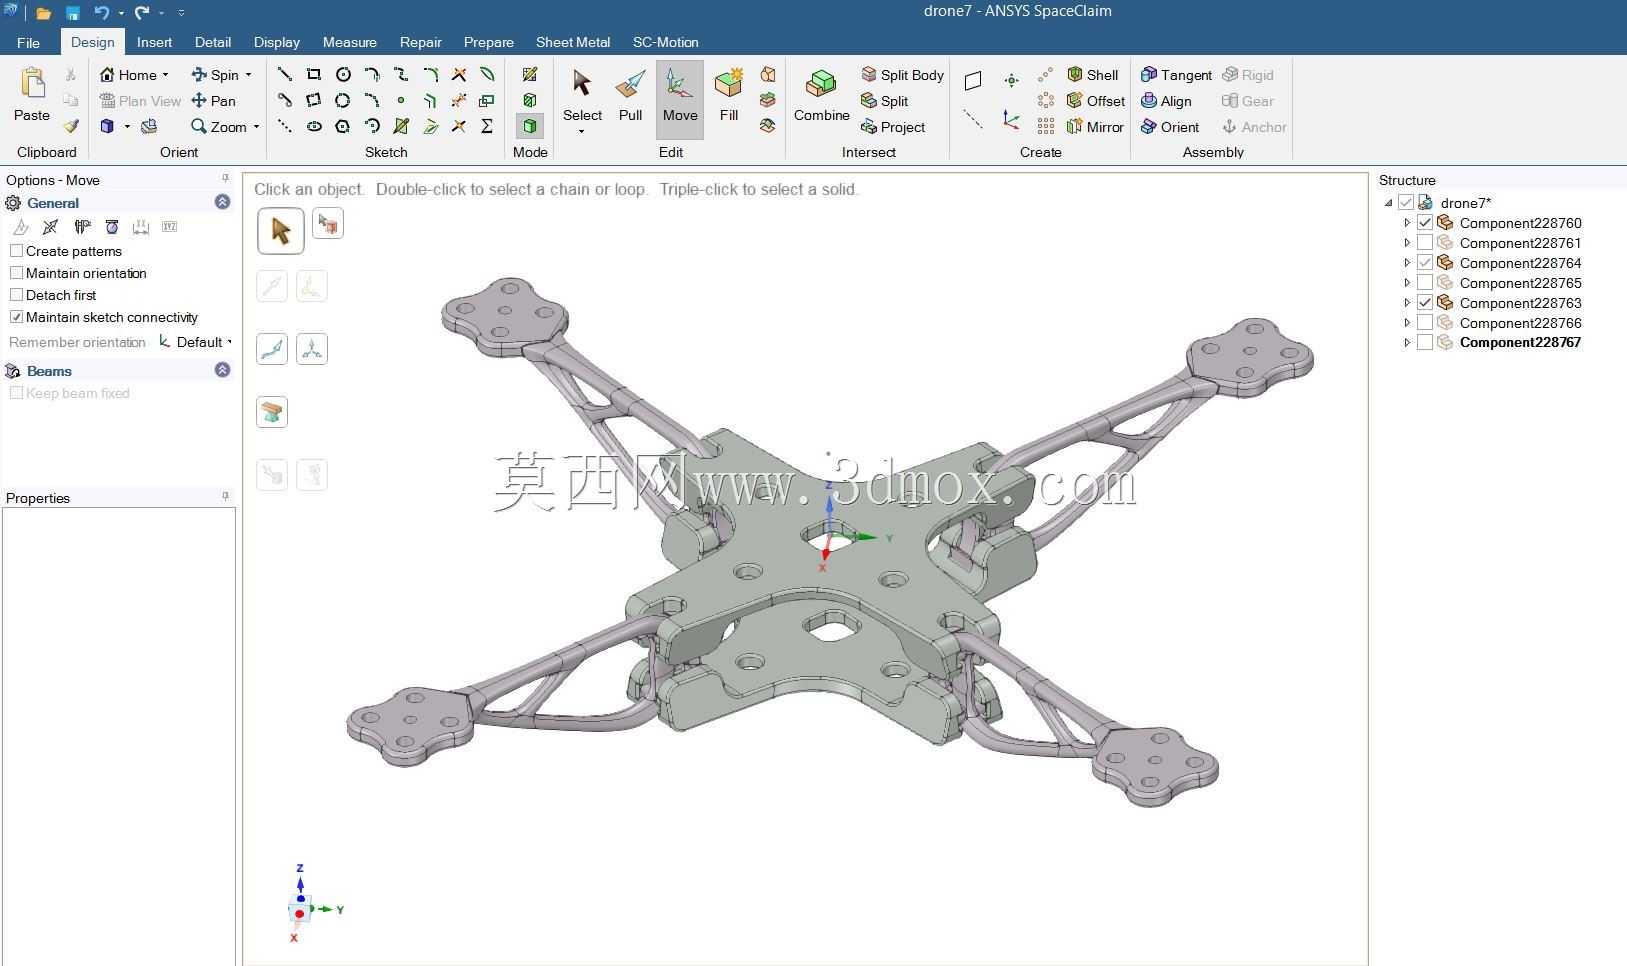The image size is (1627, 966).
Task: Enable Create patterns option
Action: coord(16,251)
